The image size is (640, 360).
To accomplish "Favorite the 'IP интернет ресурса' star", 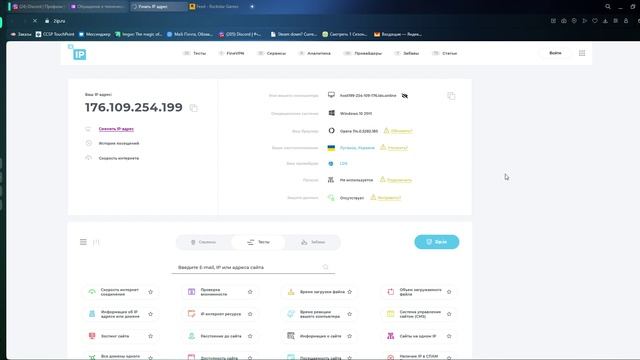I will click(x=250, y=314).
